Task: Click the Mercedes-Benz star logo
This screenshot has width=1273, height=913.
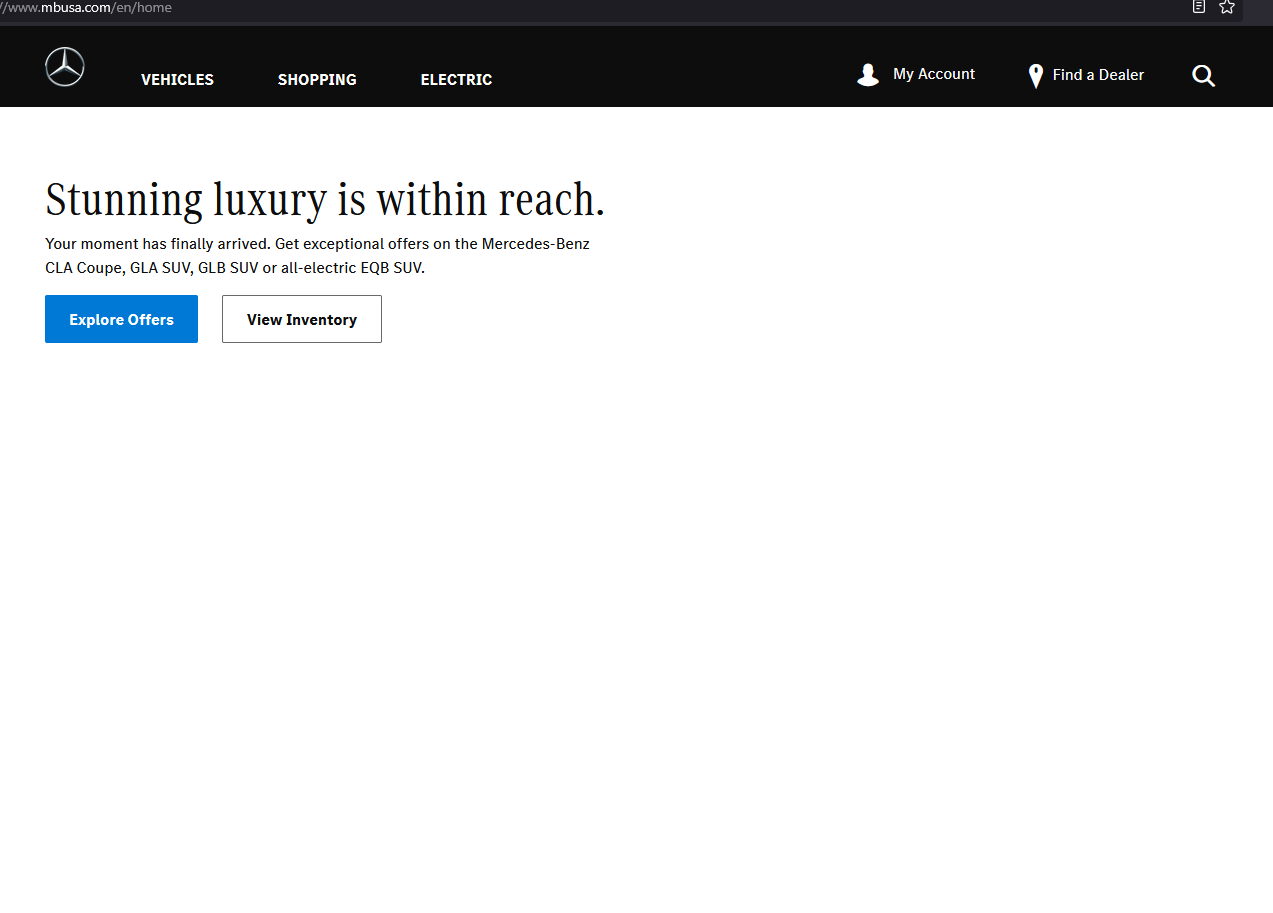Action: (x=65, y=67)
